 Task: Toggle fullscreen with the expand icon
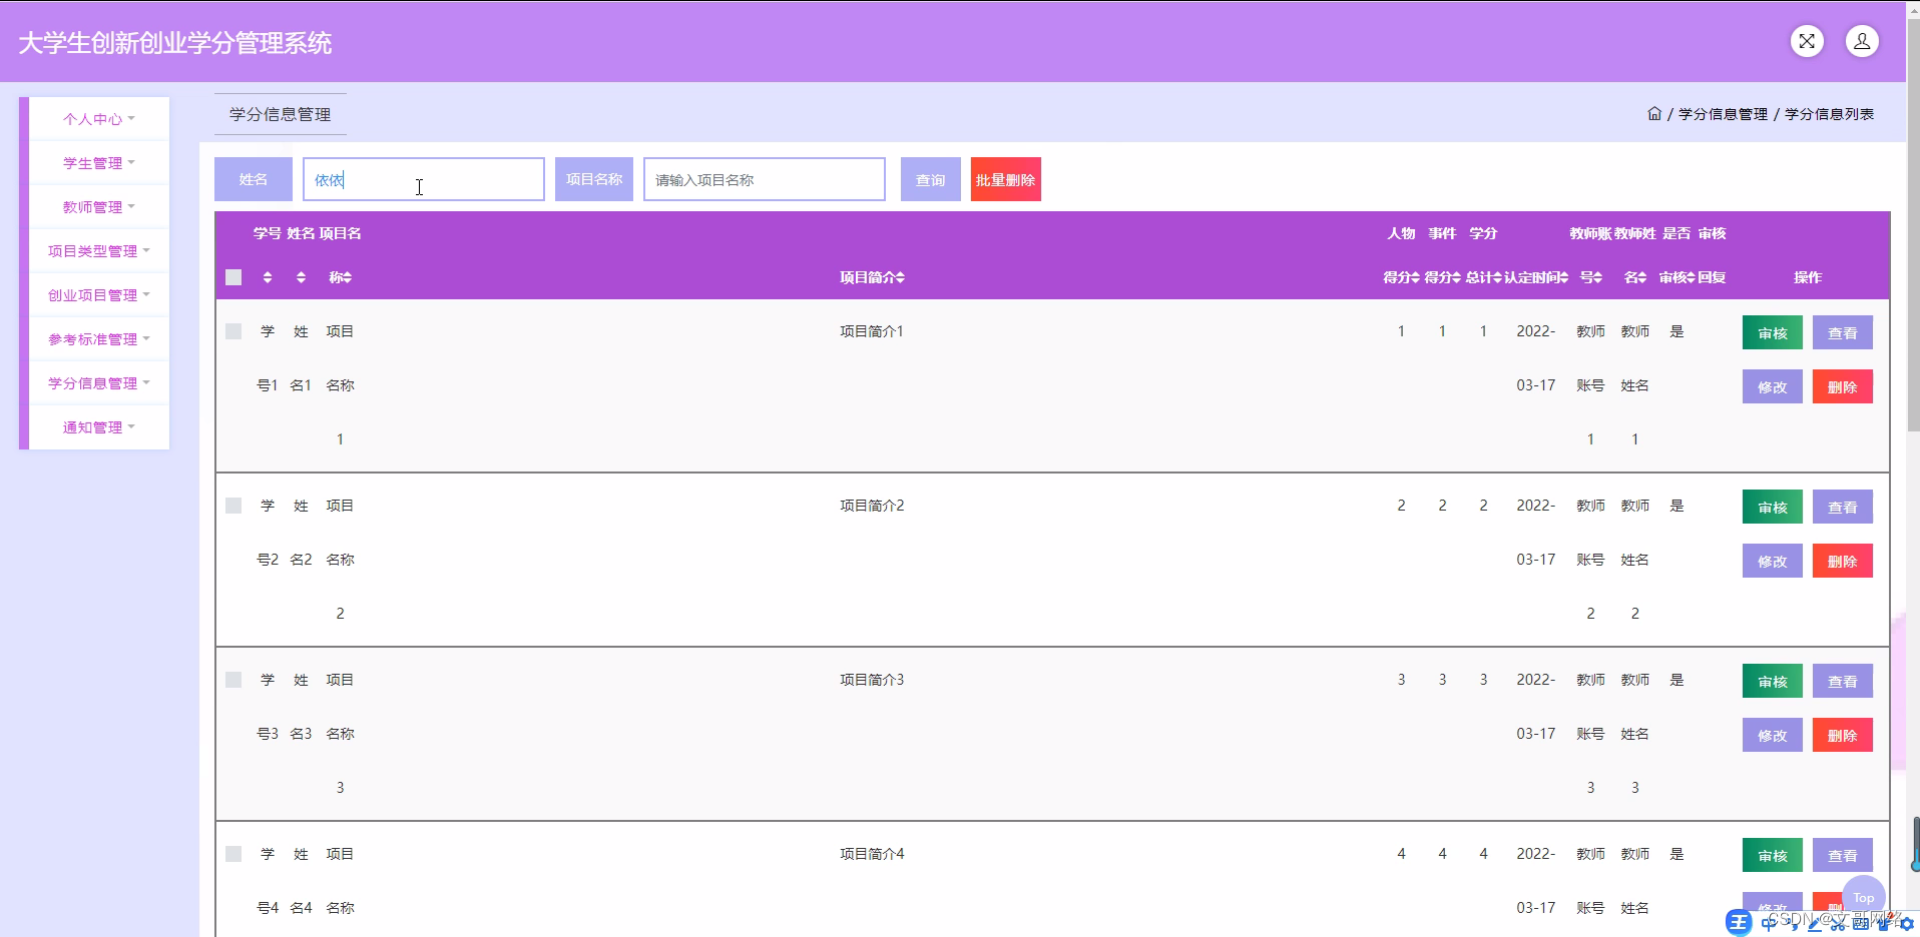coord(1807,41)
